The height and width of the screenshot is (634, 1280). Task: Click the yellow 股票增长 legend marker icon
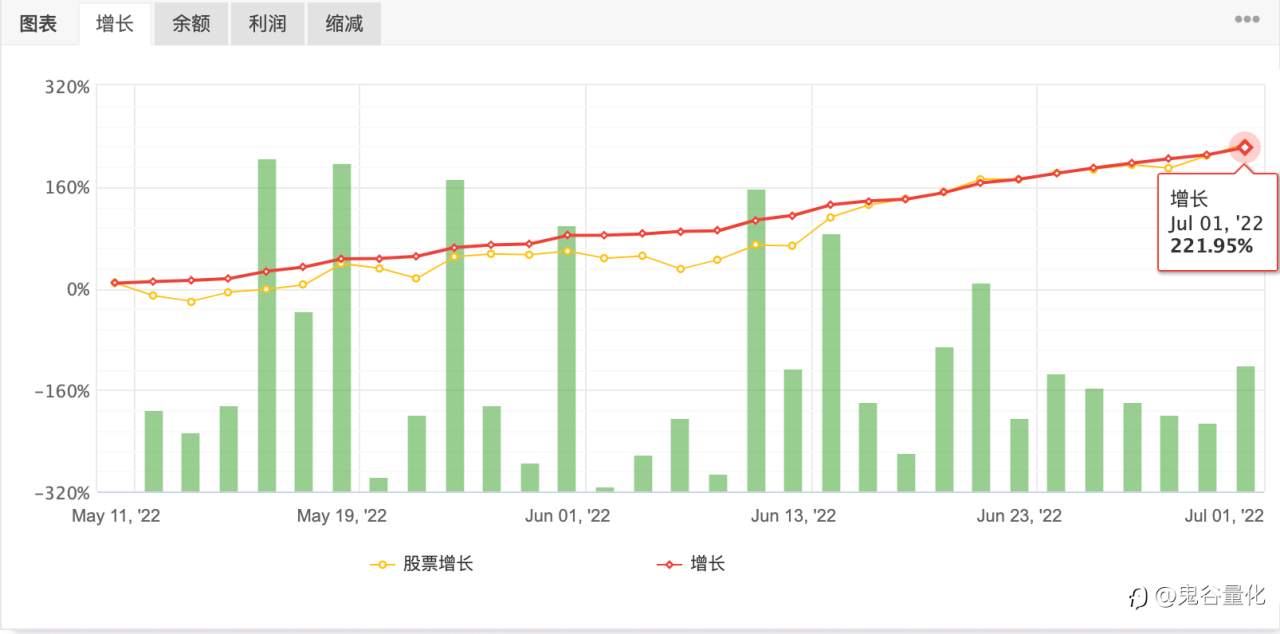[382, 565]
